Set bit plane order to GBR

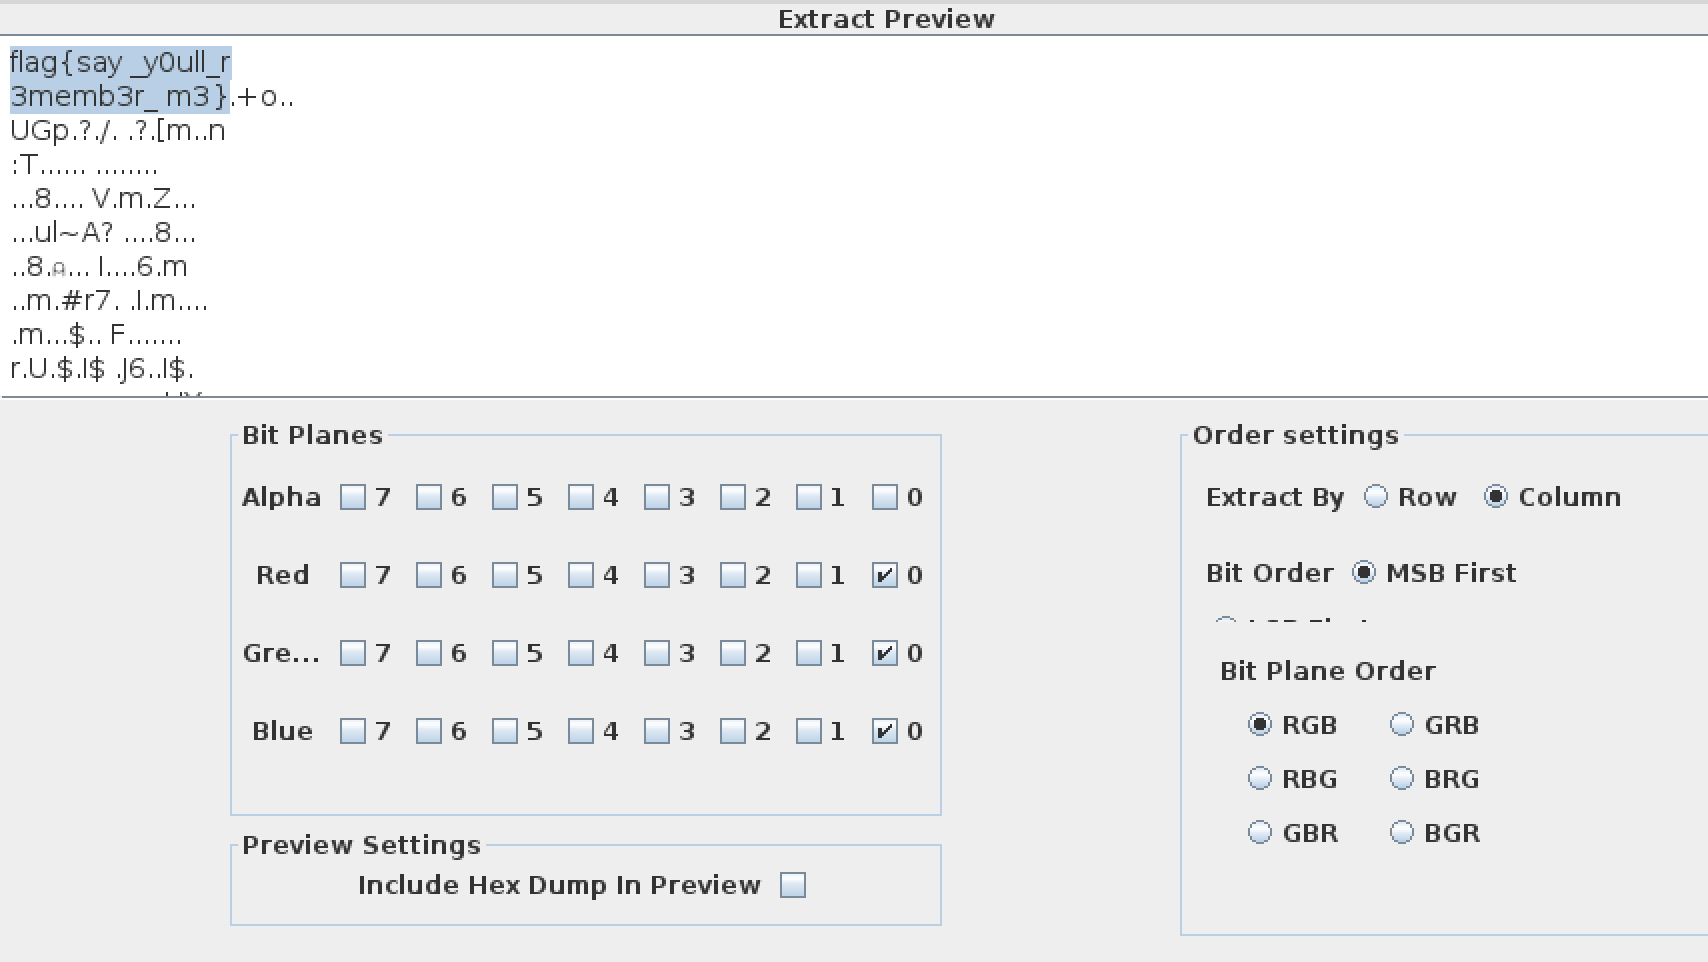(x=1260, y=833)
